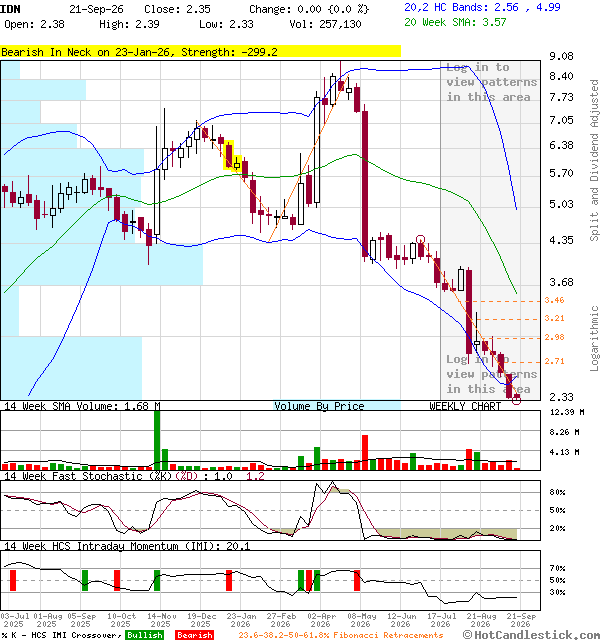Click the 20 Week SMA label

click(455, 22)
